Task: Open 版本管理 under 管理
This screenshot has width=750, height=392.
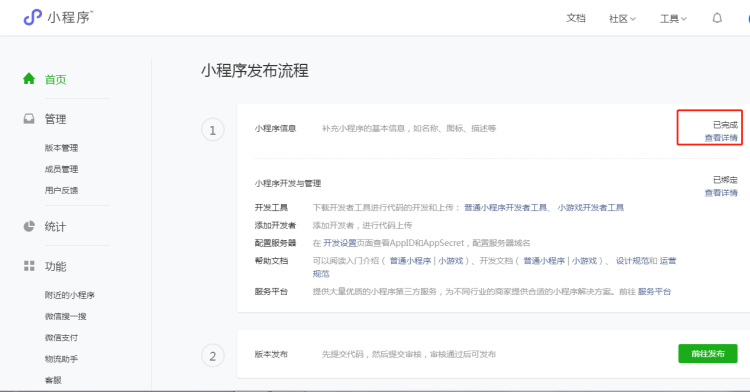Action: pyautogui.click(x=61, y=148)
